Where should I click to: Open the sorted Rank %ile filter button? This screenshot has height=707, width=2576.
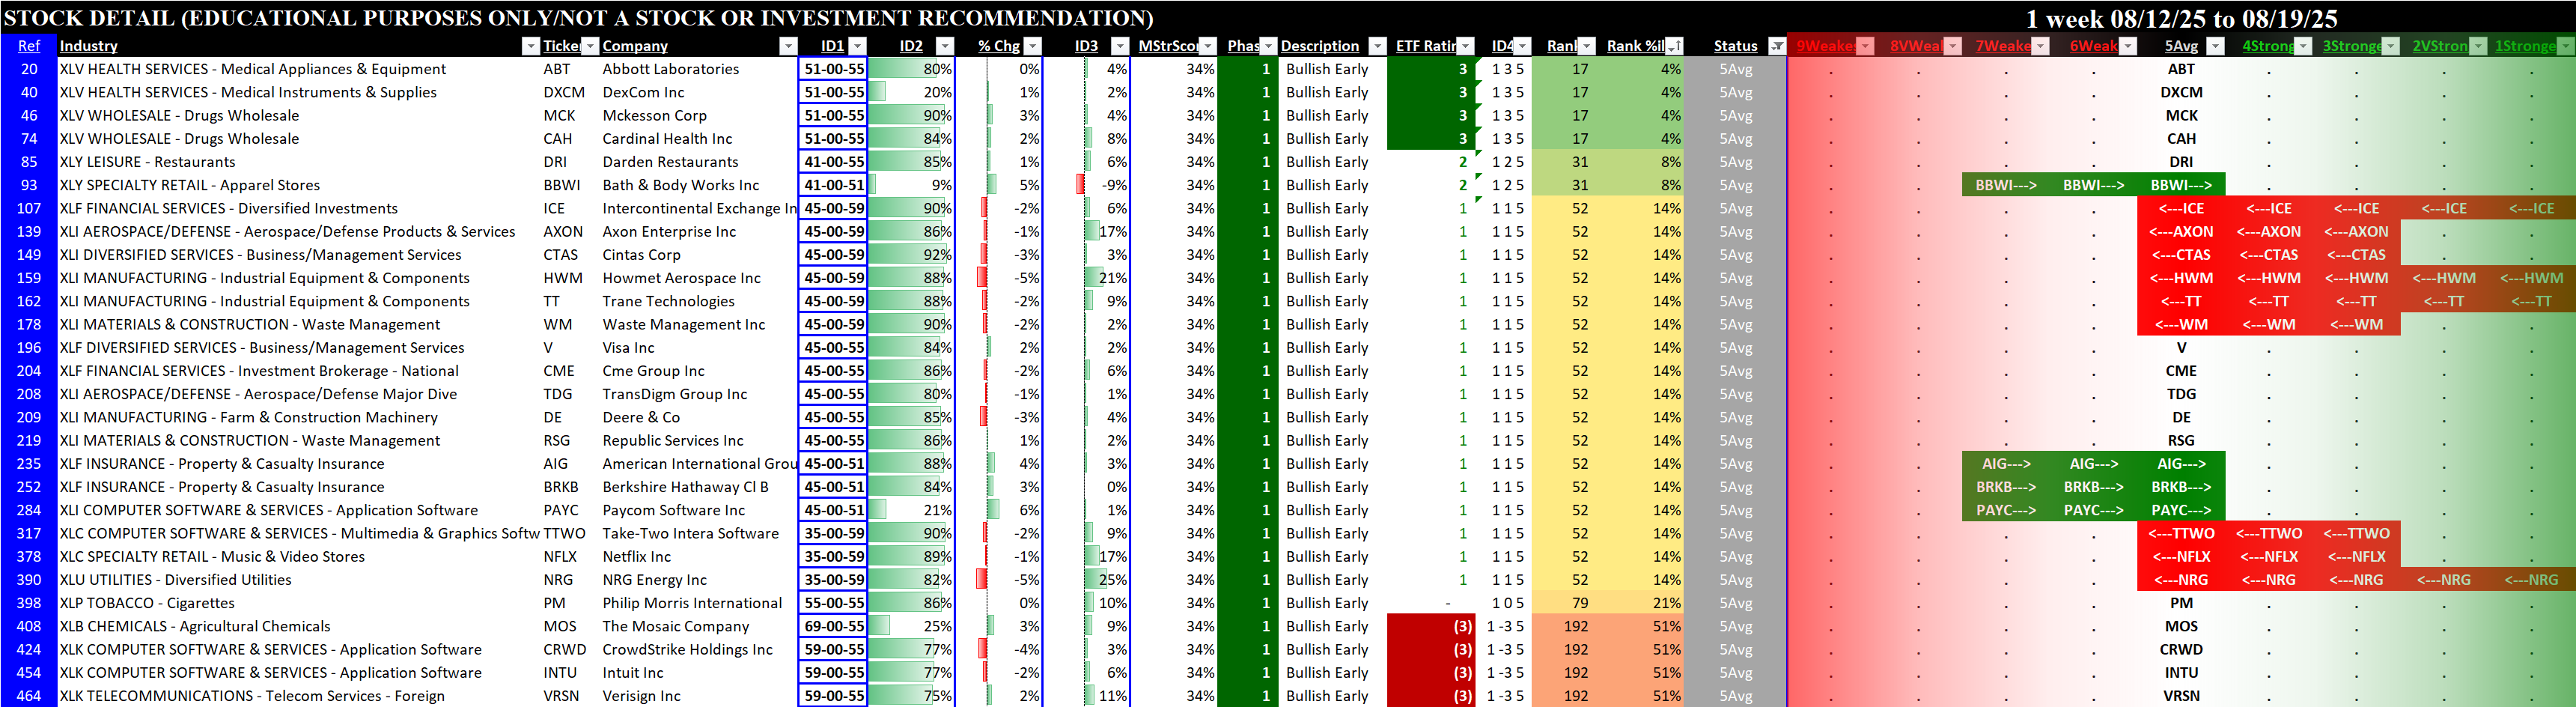click(x=1674, y=46)
